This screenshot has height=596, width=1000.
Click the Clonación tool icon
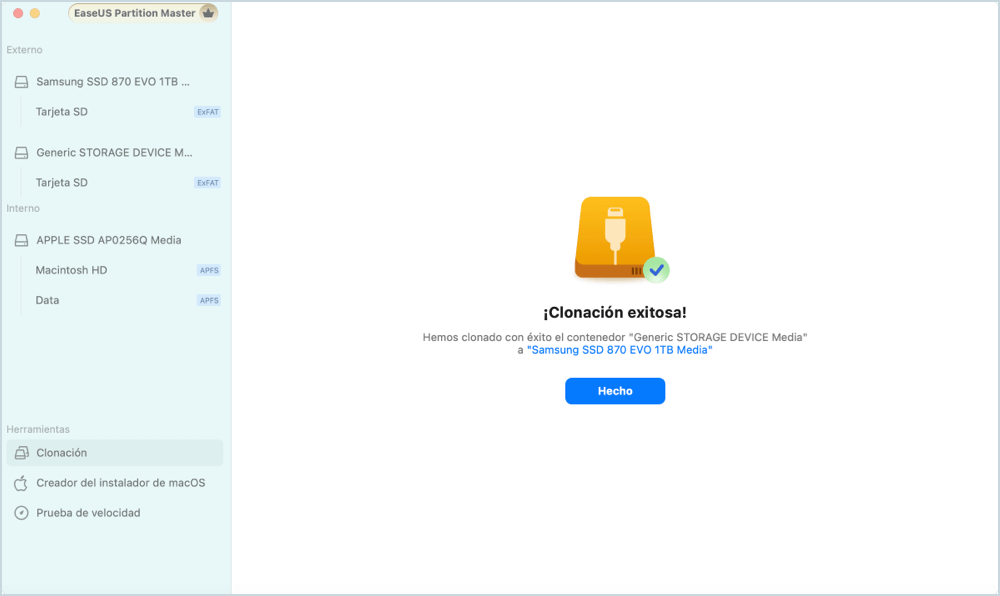tap(22, 453)
